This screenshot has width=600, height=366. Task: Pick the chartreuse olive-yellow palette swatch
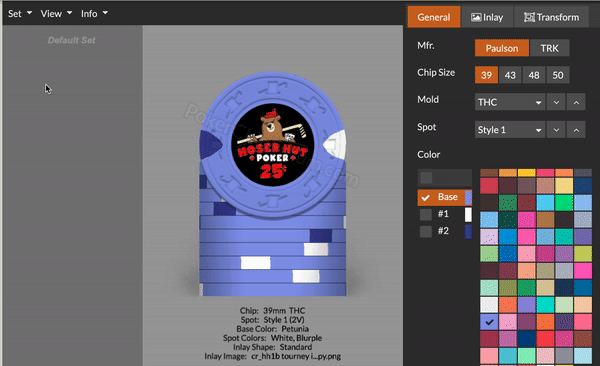(583, 254)
